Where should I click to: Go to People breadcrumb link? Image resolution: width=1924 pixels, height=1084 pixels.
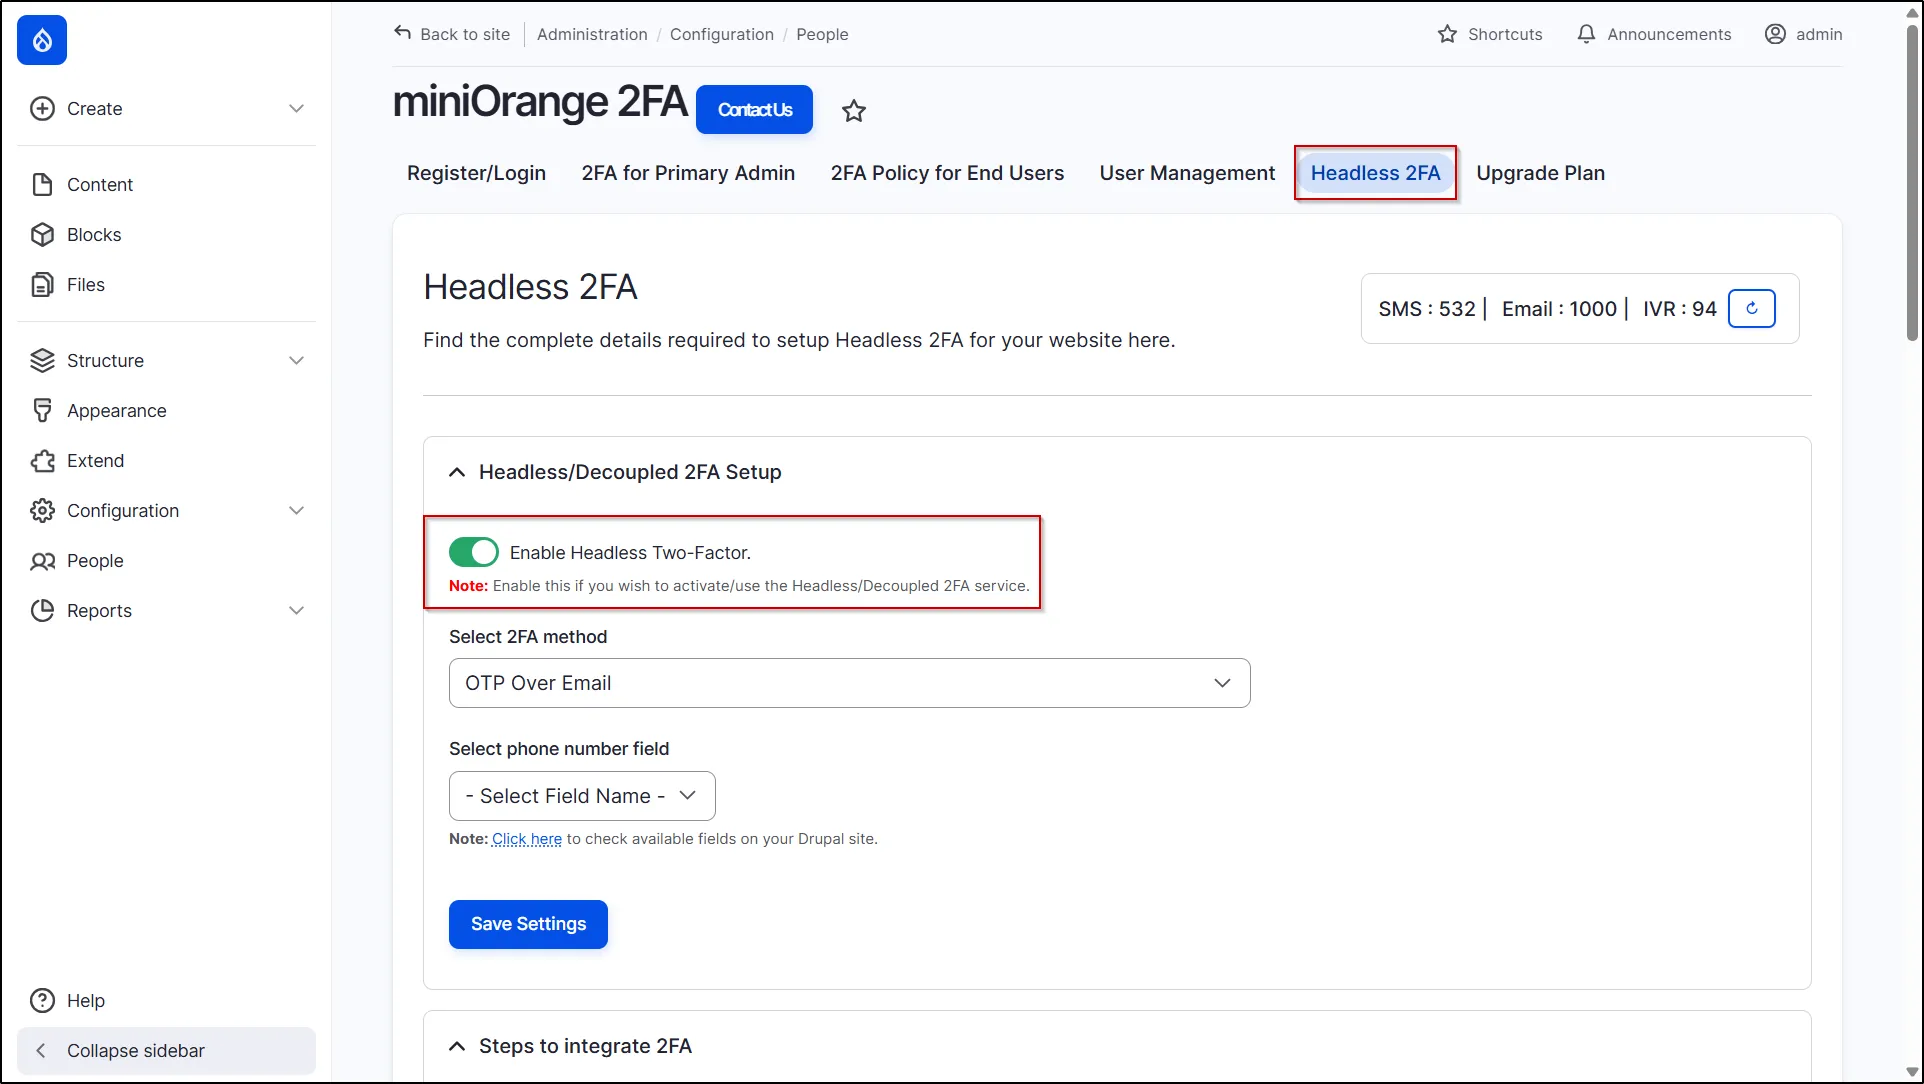click(822, 34)
